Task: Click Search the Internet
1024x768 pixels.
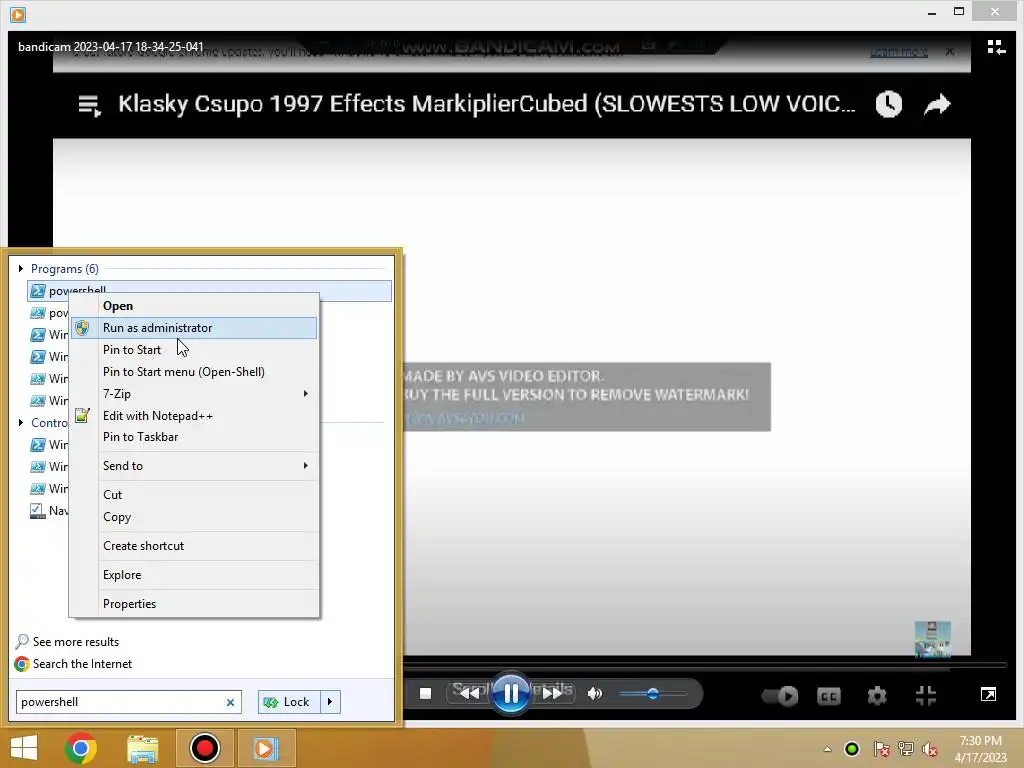Action: click(82, 664)
